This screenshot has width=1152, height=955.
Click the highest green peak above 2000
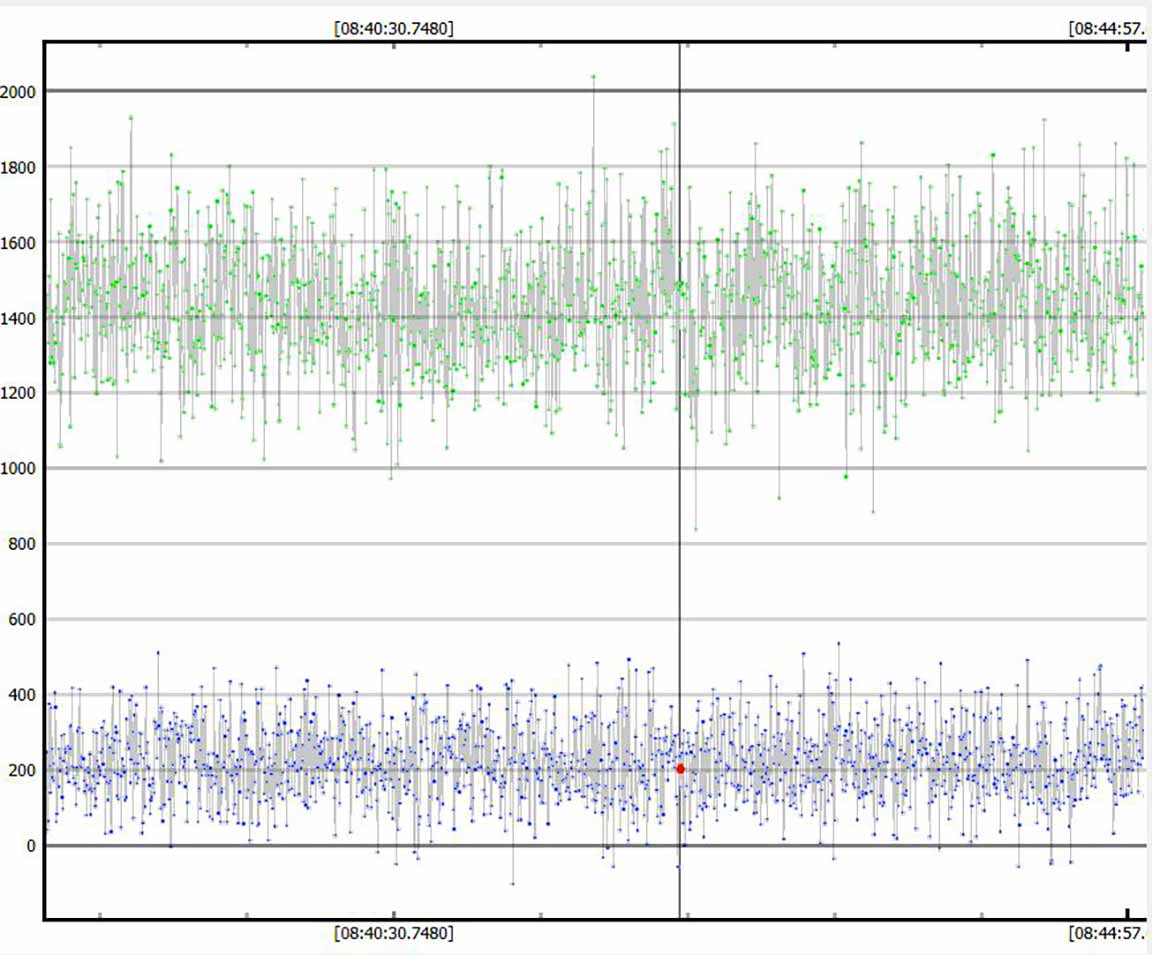coord(593,76)
